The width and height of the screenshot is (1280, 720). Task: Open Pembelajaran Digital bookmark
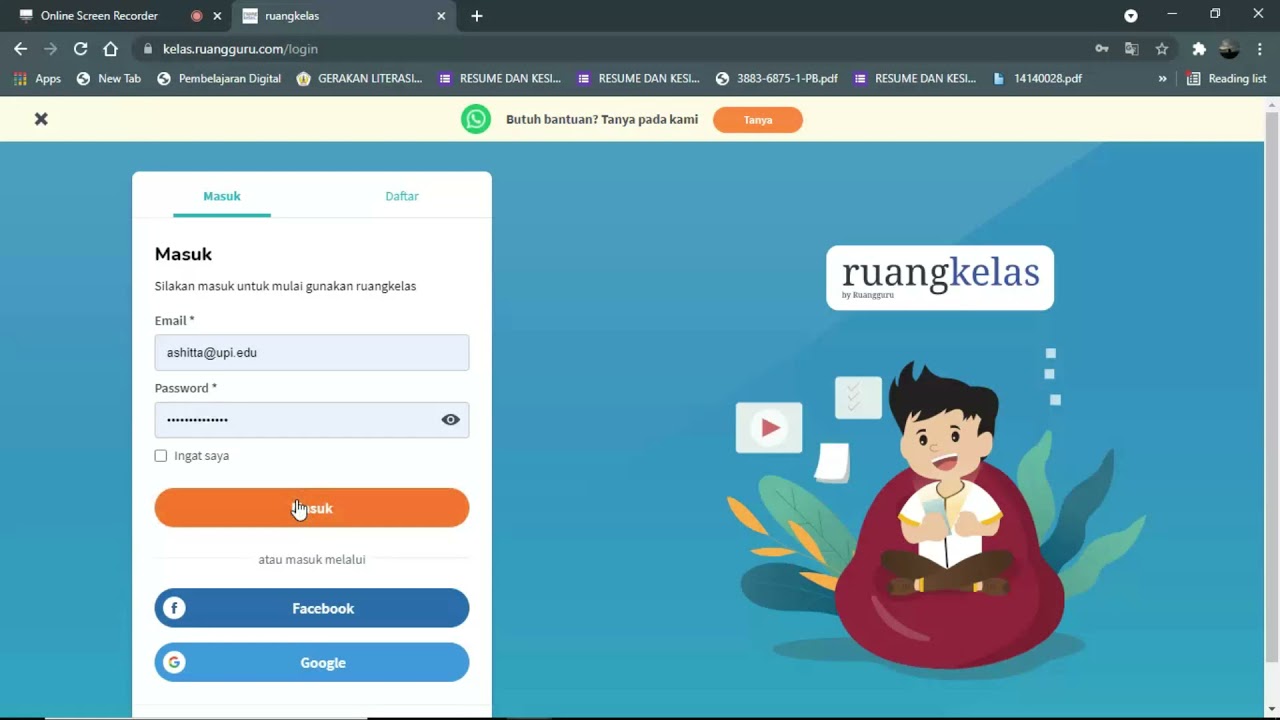click(x=219, y=79)
